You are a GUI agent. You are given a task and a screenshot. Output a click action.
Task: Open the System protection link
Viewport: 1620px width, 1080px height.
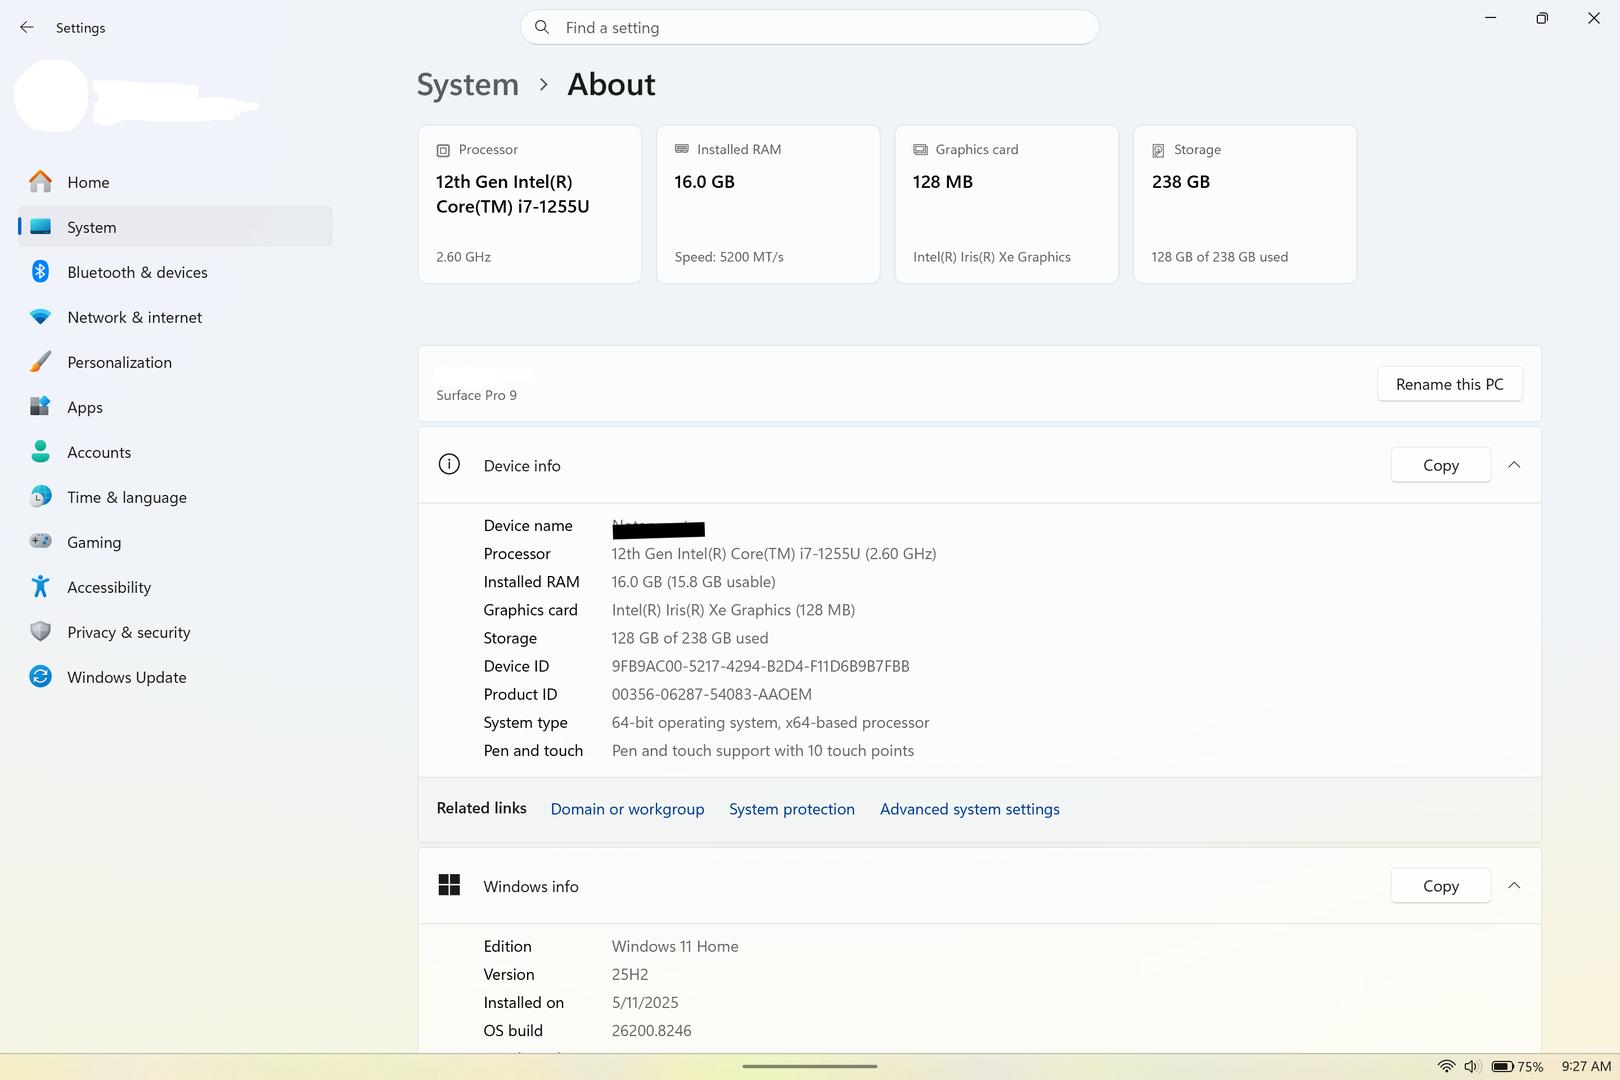[792, 809]
